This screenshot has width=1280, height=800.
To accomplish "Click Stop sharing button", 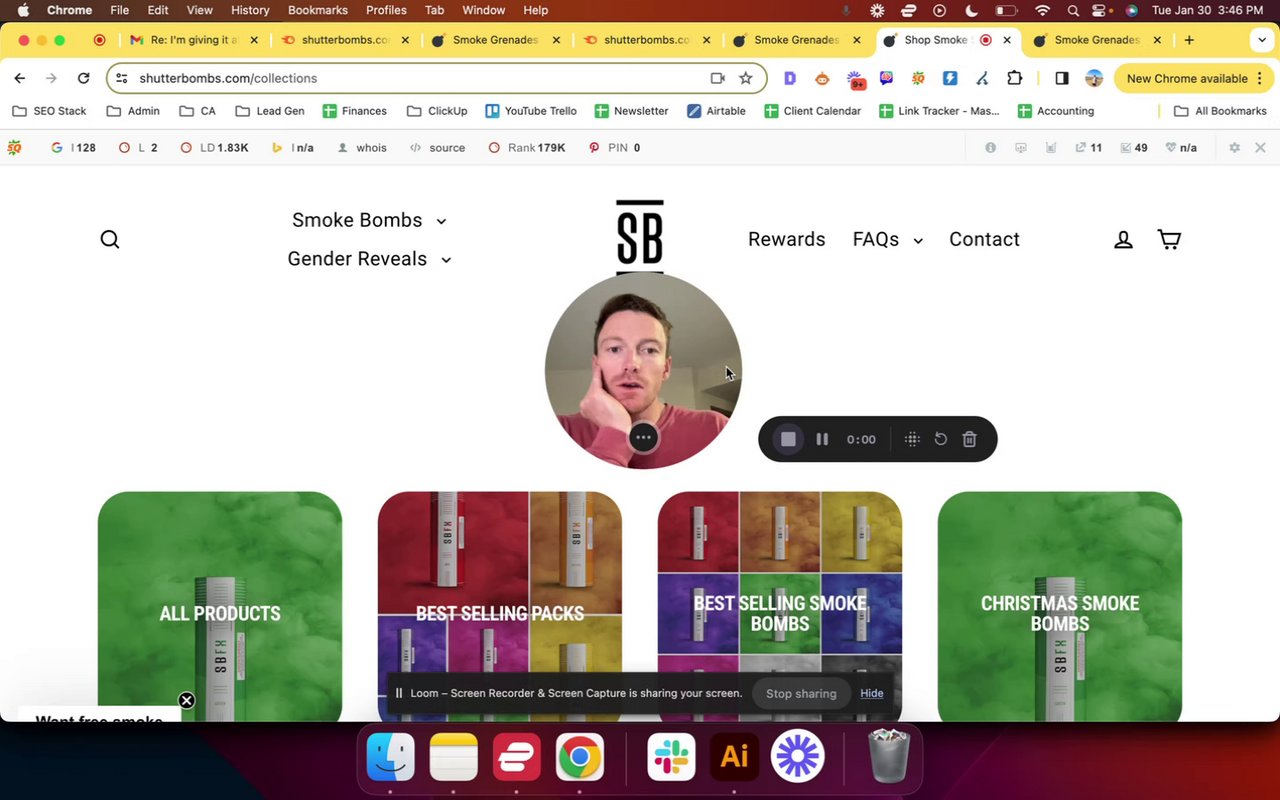I will (801, 693).
